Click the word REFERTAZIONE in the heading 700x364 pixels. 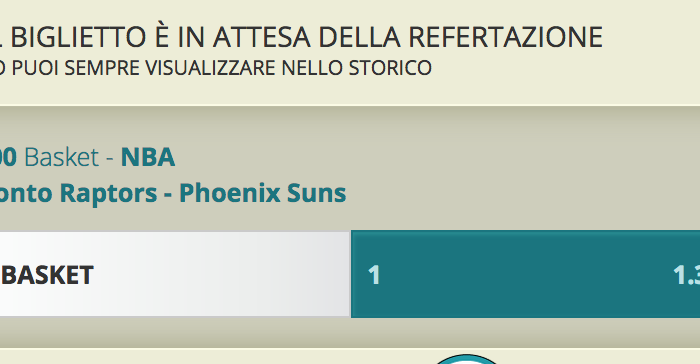(505, 37)
